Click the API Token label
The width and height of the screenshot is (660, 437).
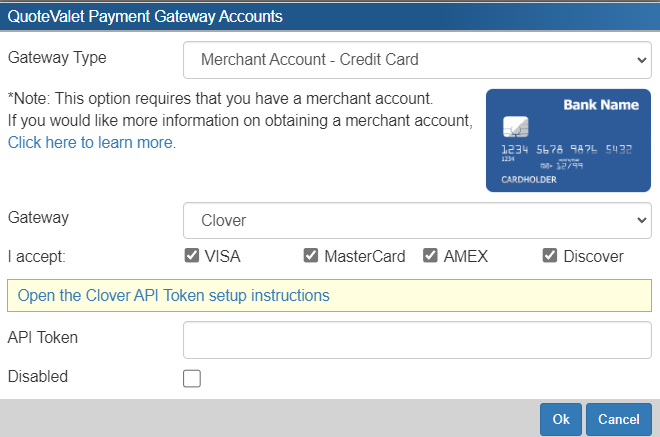point(43,337)
